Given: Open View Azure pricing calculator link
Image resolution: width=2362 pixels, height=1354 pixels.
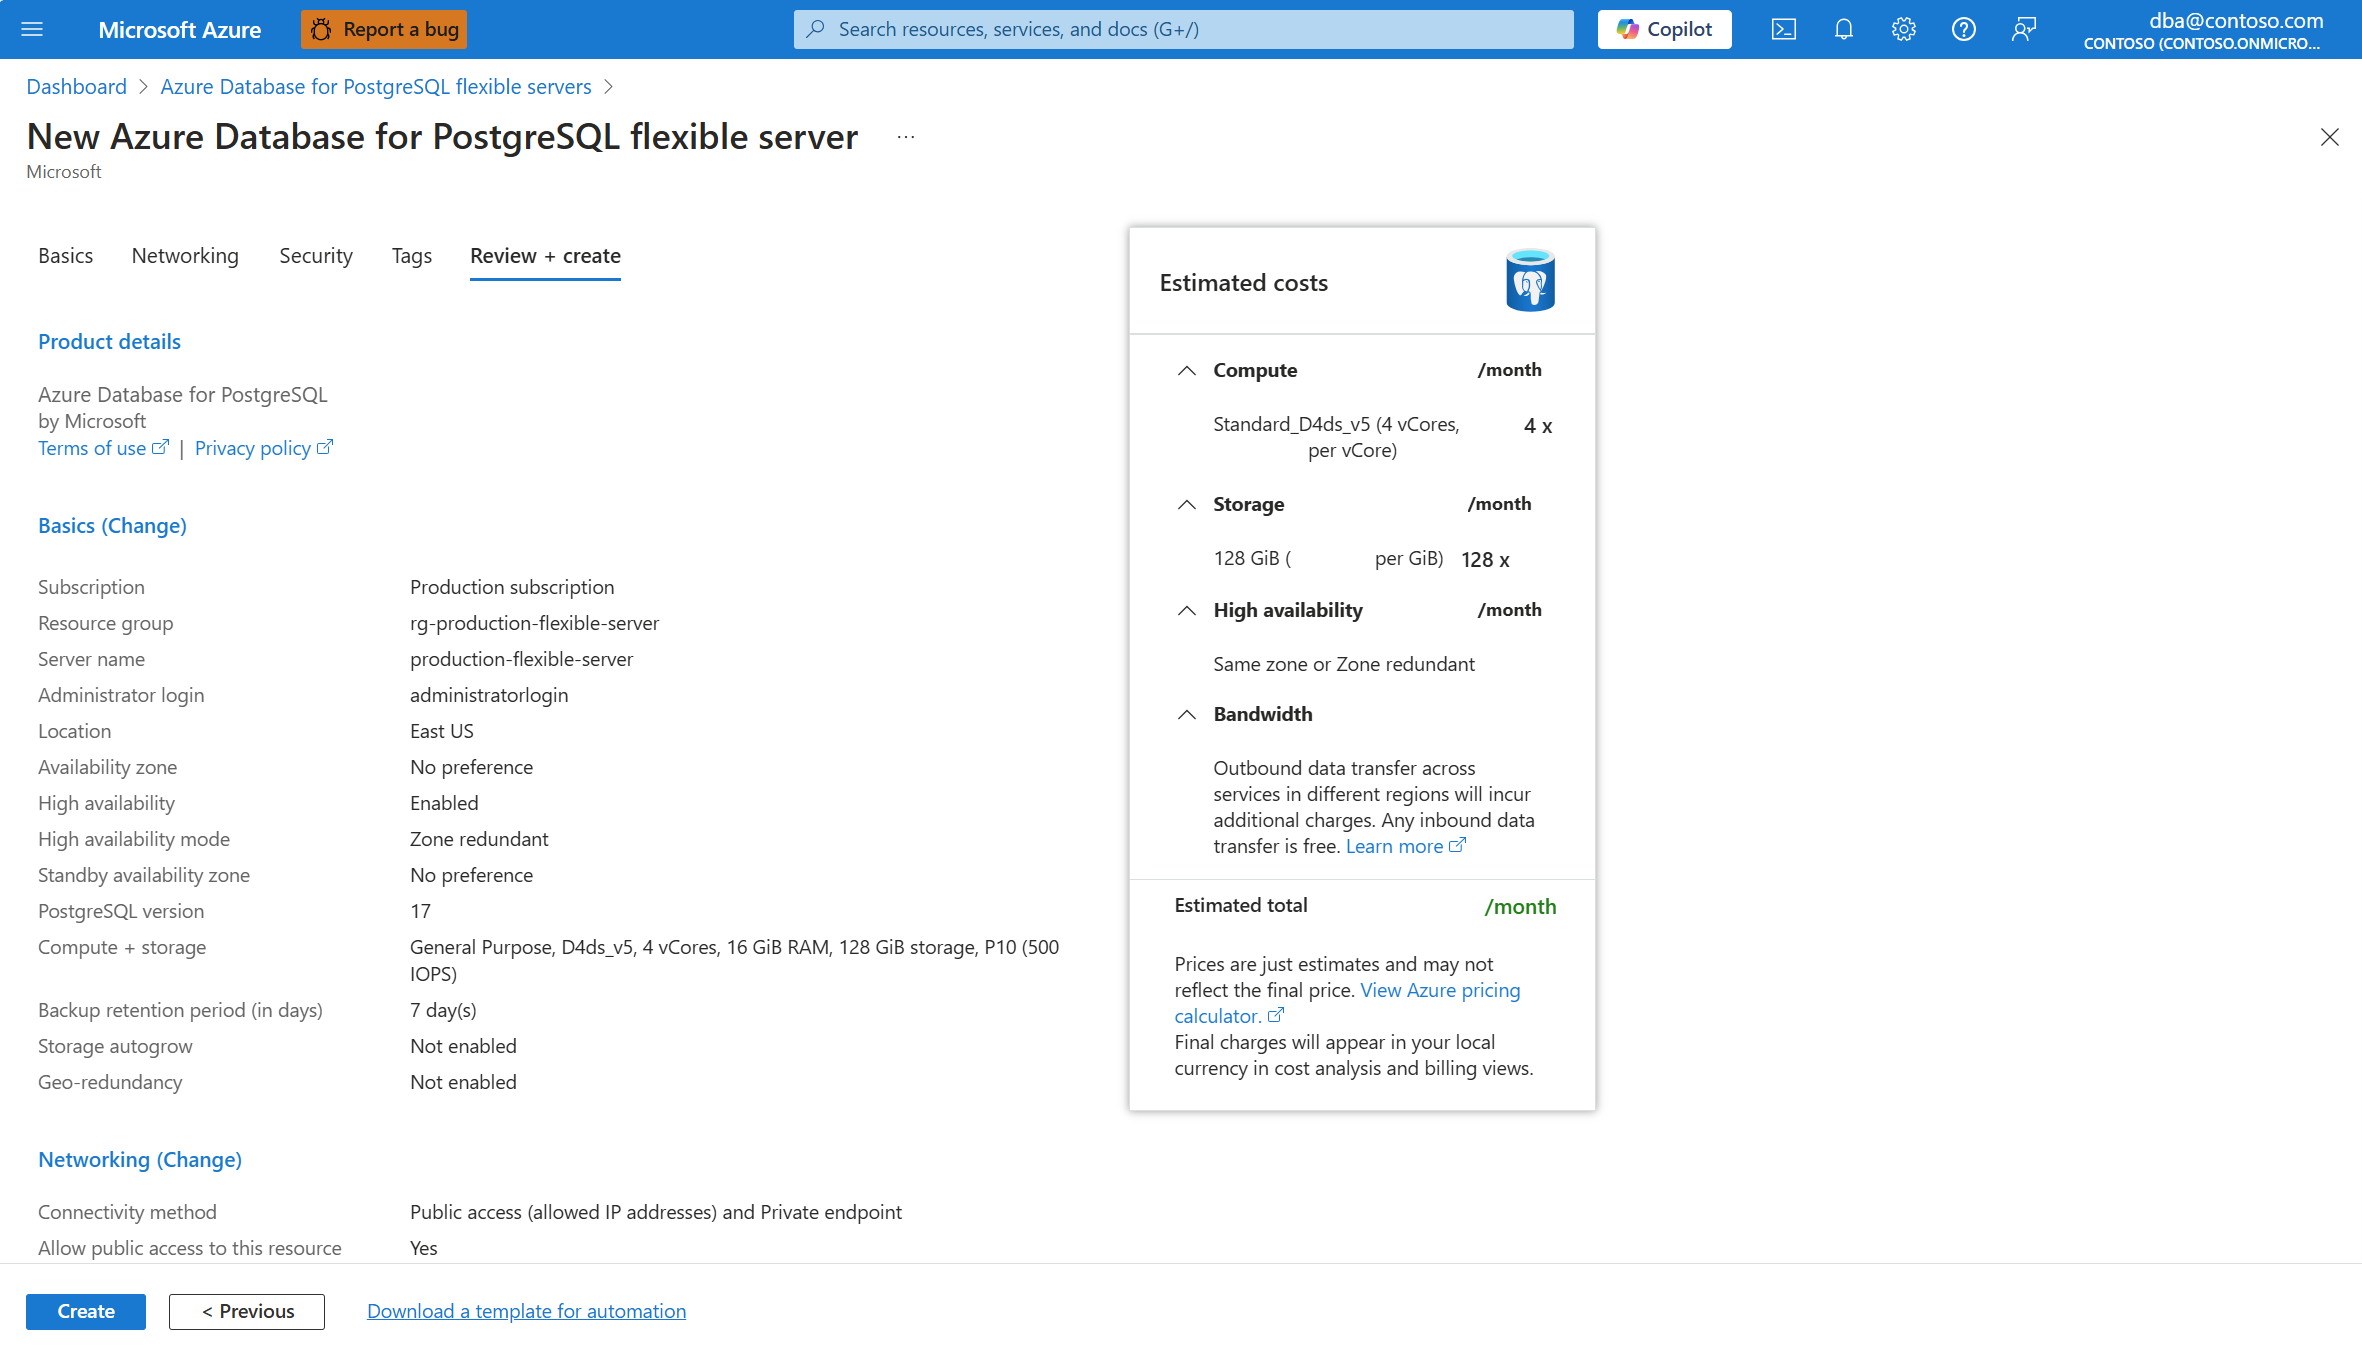Looking at the screenshot, I should pos(1440,990).
